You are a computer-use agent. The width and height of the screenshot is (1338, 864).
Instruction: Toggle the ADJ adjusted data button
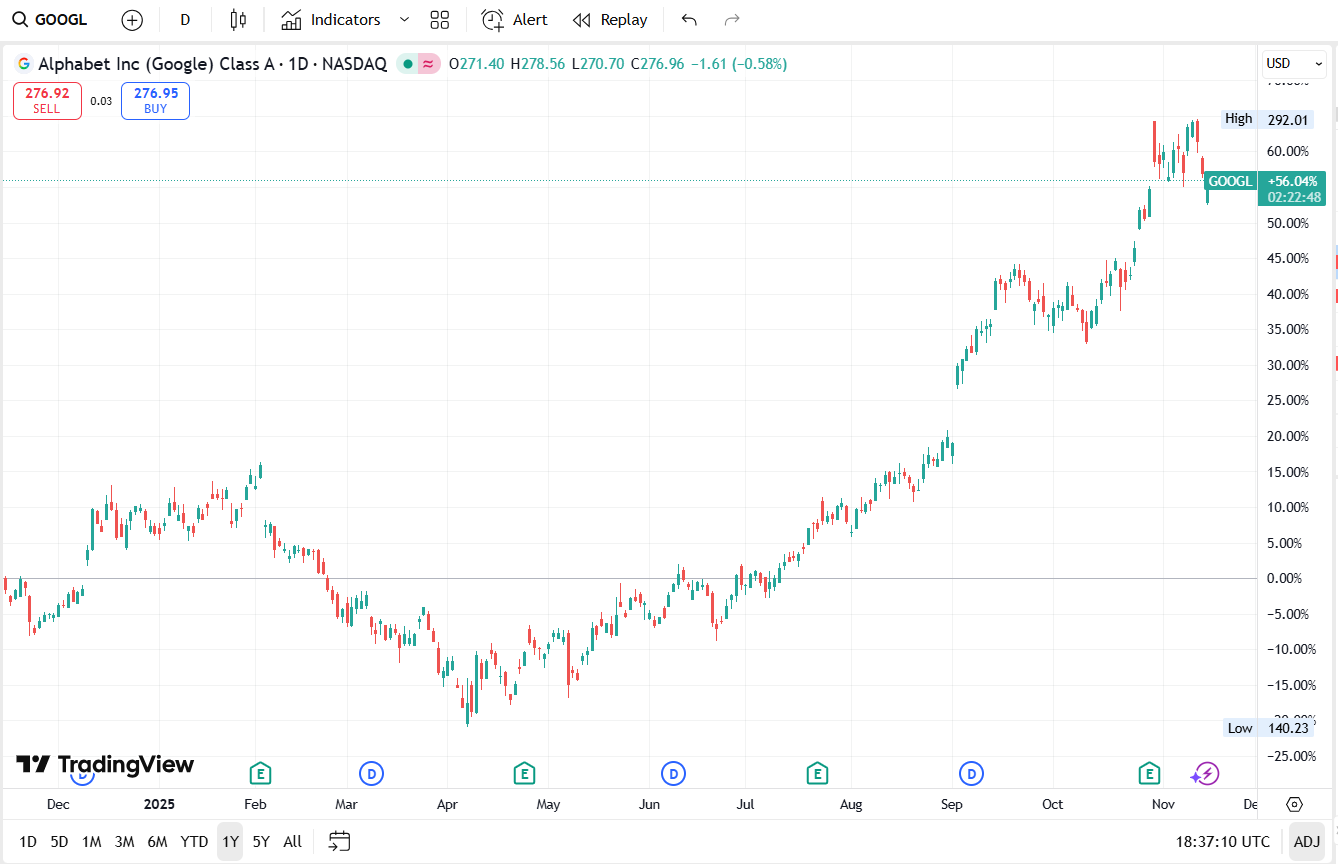(1307, 842)
